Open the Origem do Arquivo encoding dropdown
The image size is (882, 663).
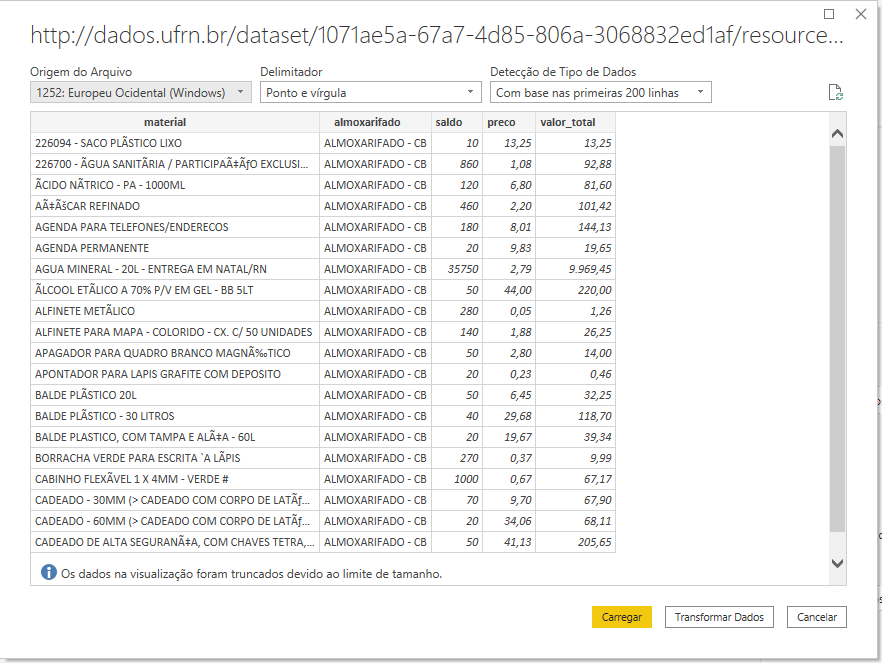point(141,92)
